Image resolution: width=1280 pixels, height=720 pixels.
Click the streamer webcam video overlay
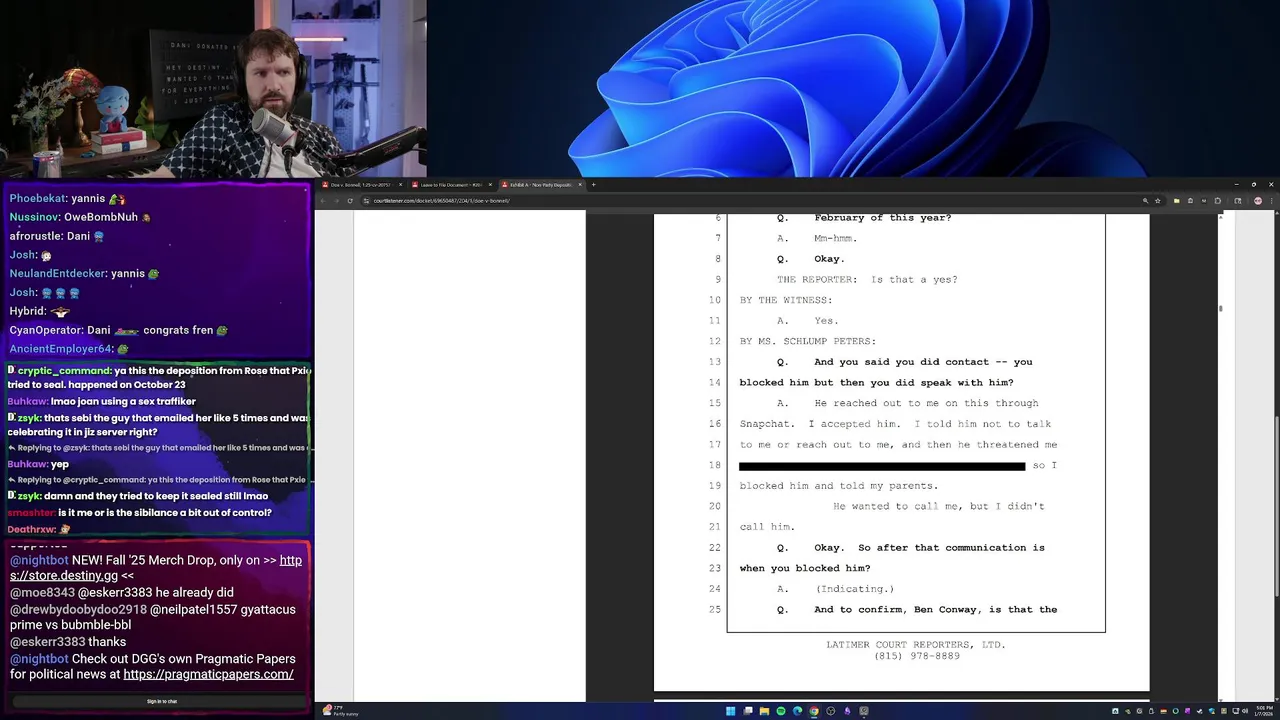(x=213, y=89)
